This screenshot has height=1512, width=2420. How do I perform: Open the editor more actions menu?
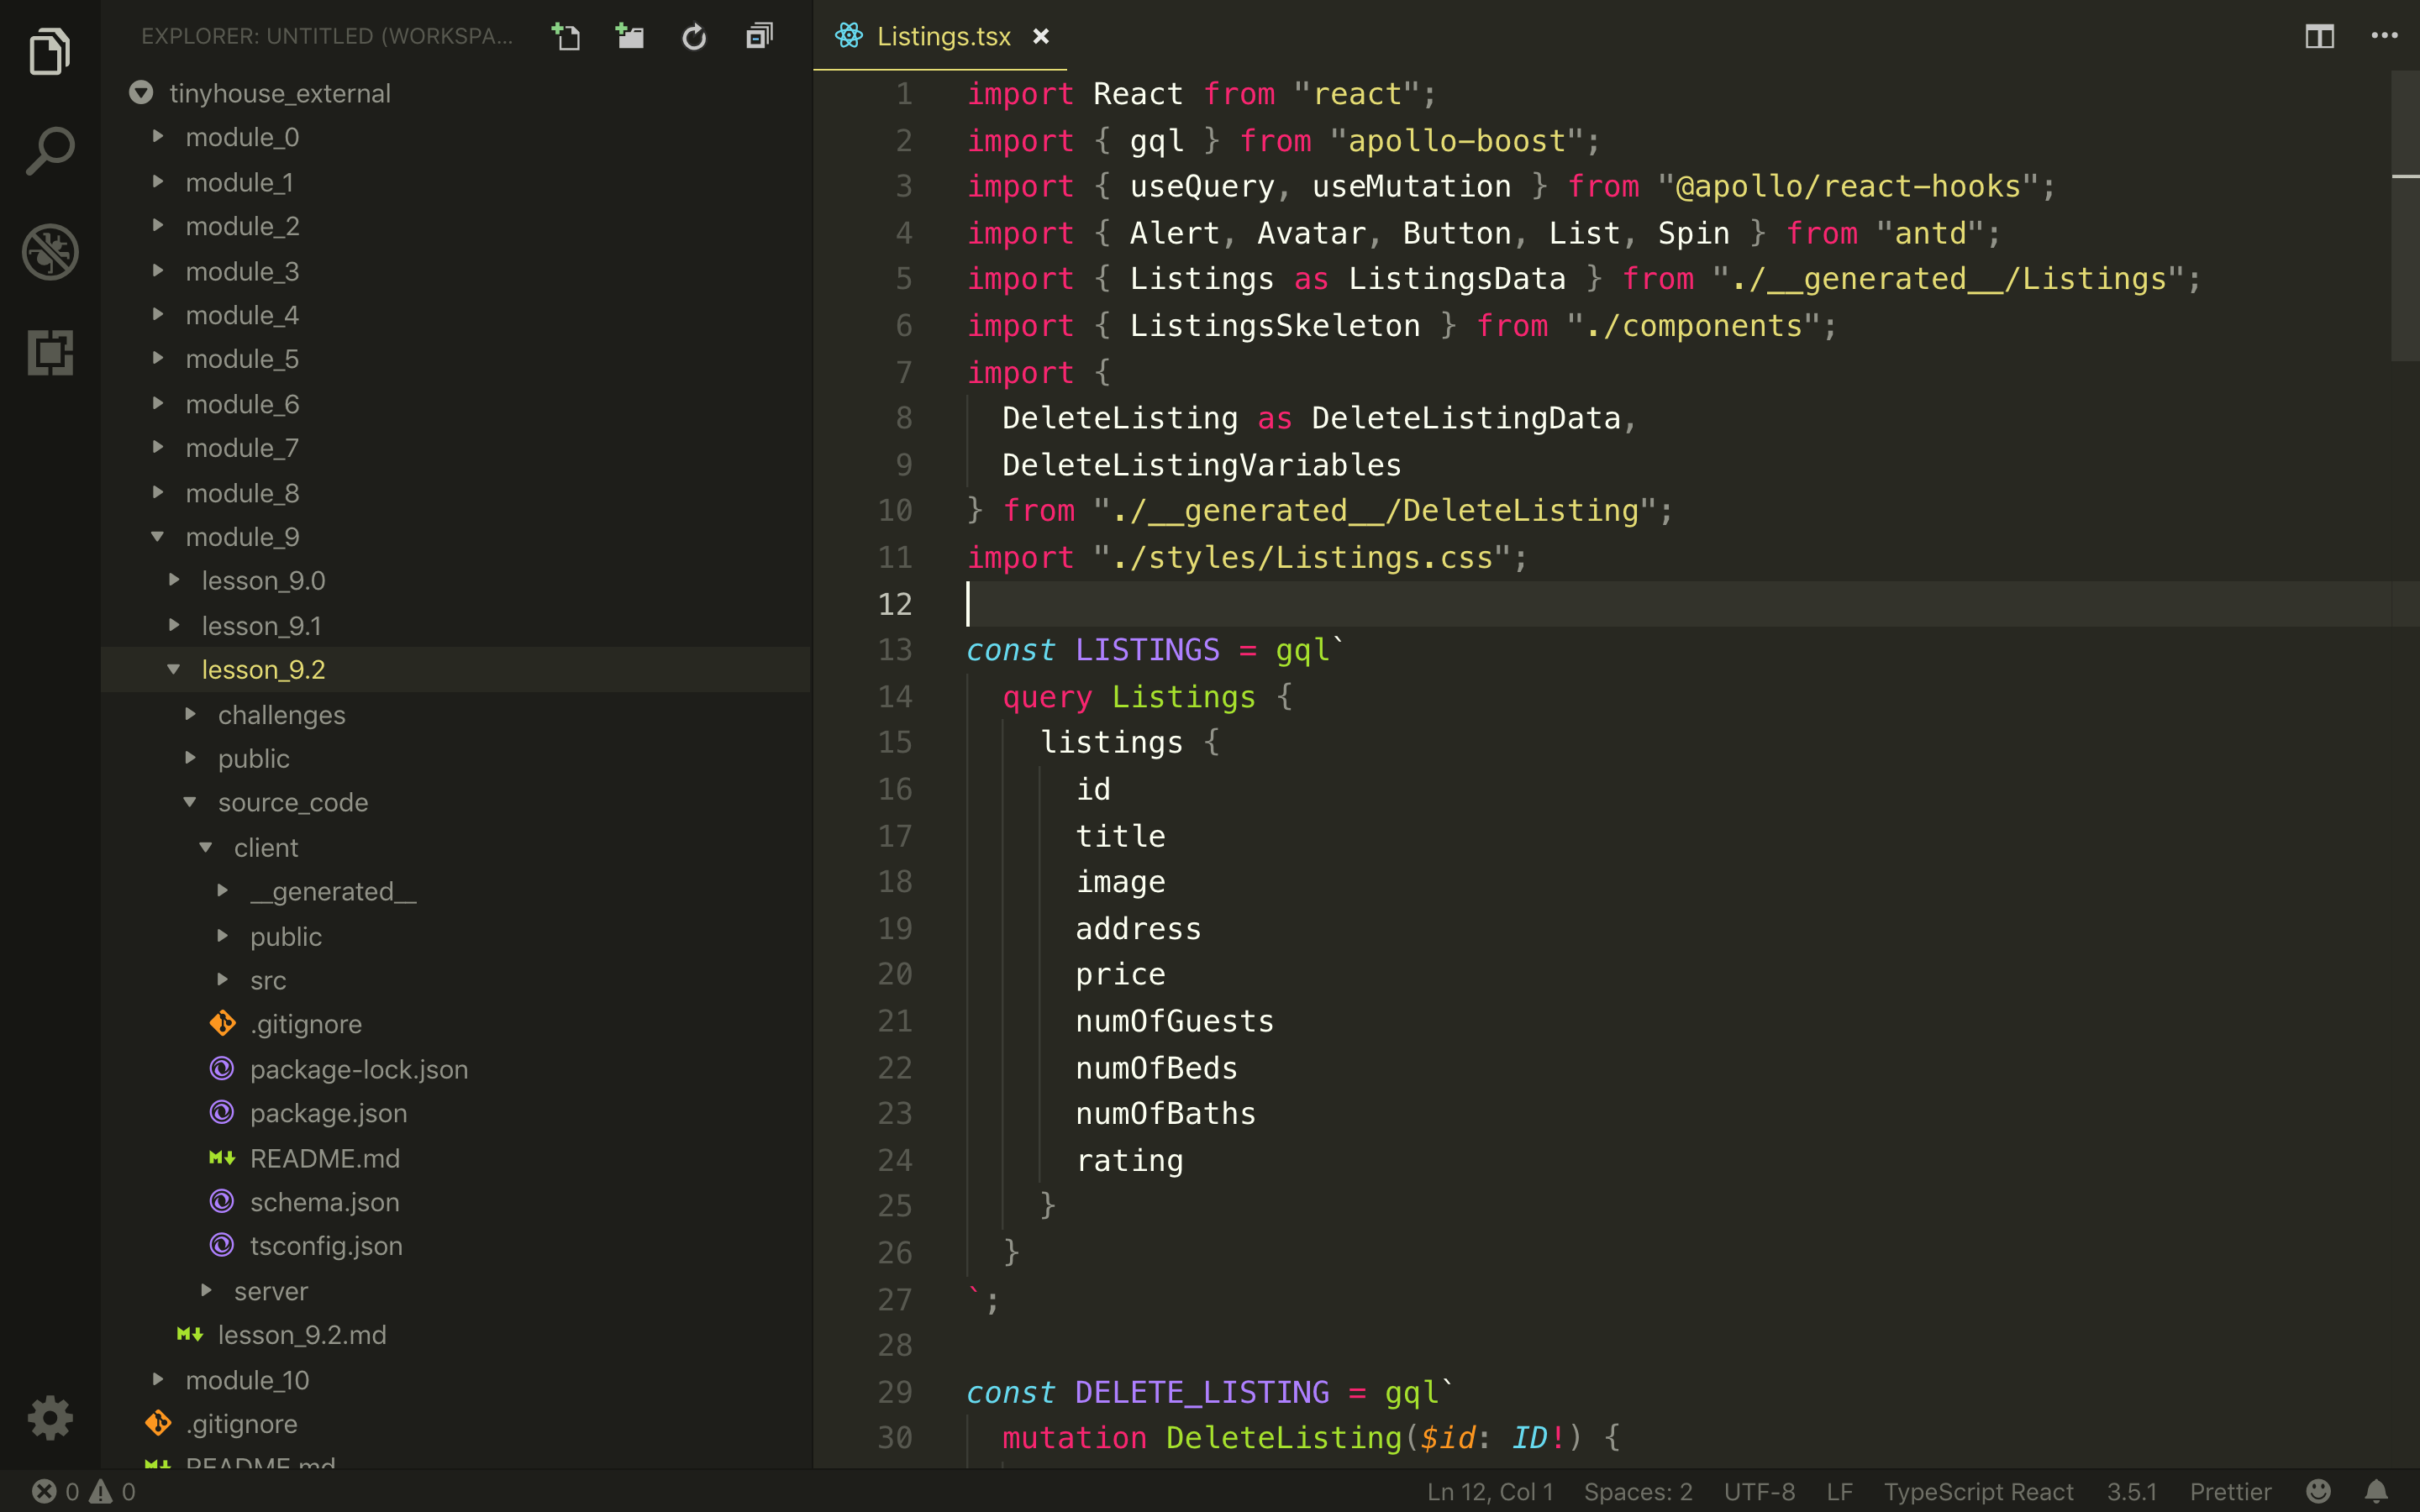click(2385, 37)
